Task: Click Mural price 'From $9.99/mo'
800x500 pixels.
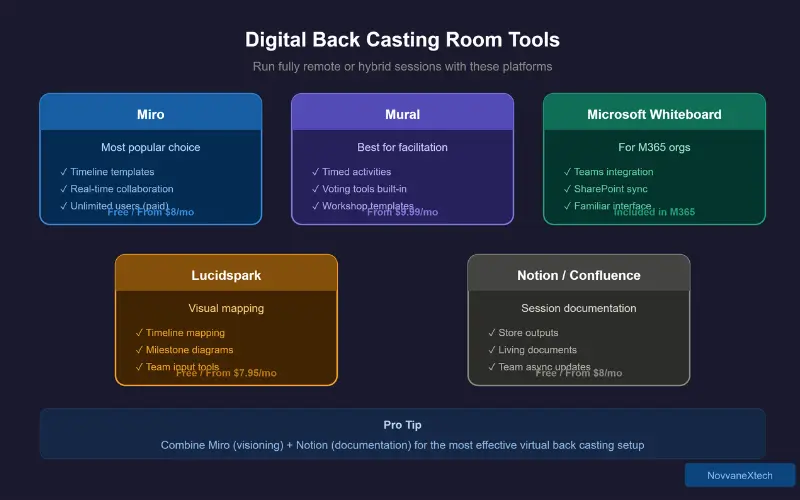Action: [x=403, y=212]
